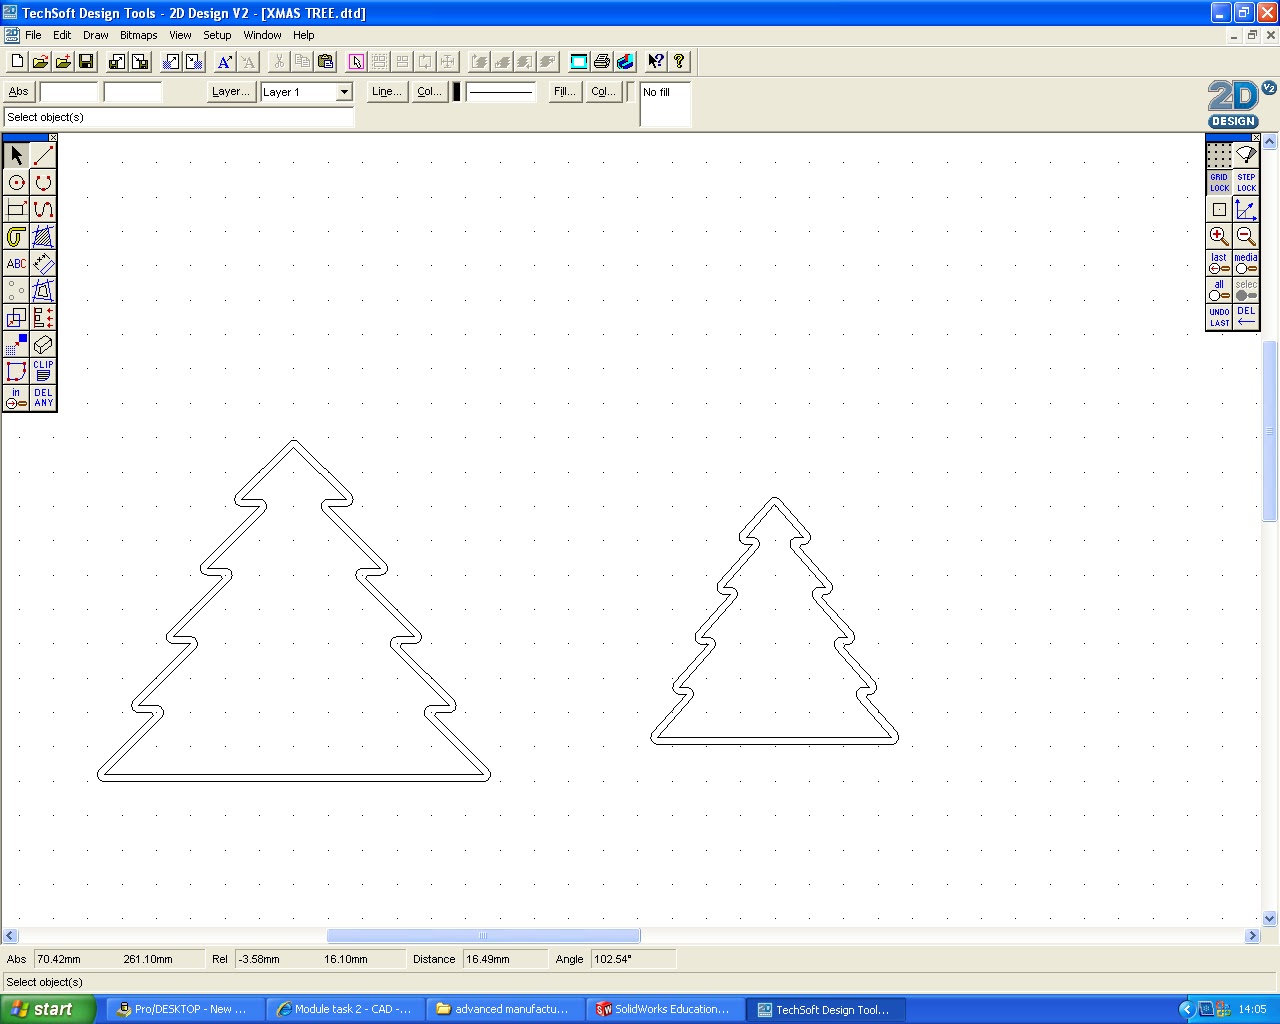Click the Abs coordinate button

(x=18, y=91)
